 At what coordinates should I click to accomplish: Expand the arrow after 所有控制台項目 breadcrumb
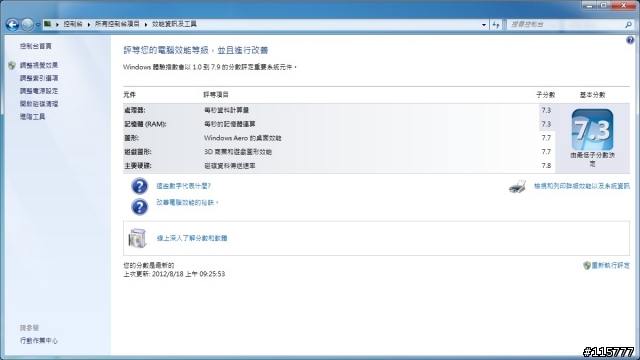[x=146, y=24]
